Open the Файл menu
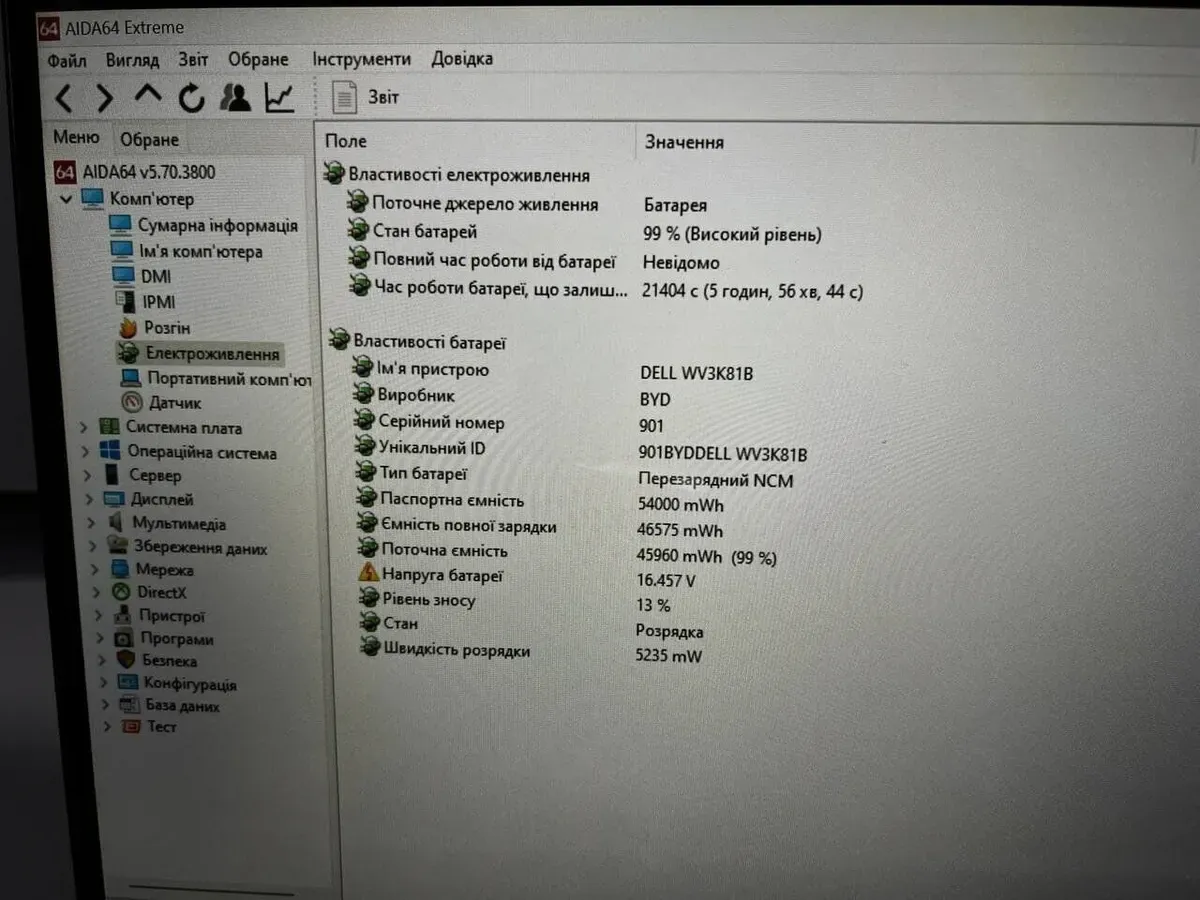 [x=67, y=60]
